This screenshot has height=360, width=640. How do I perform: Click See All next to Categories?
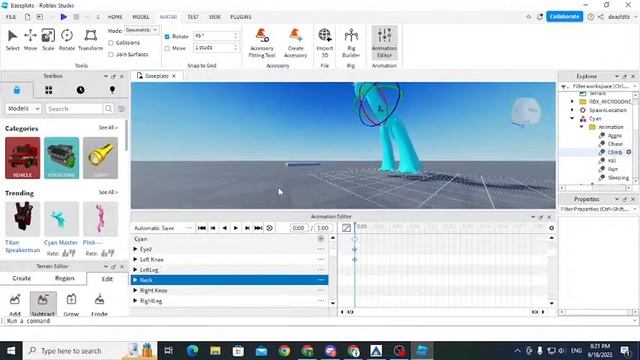point(108,128)
